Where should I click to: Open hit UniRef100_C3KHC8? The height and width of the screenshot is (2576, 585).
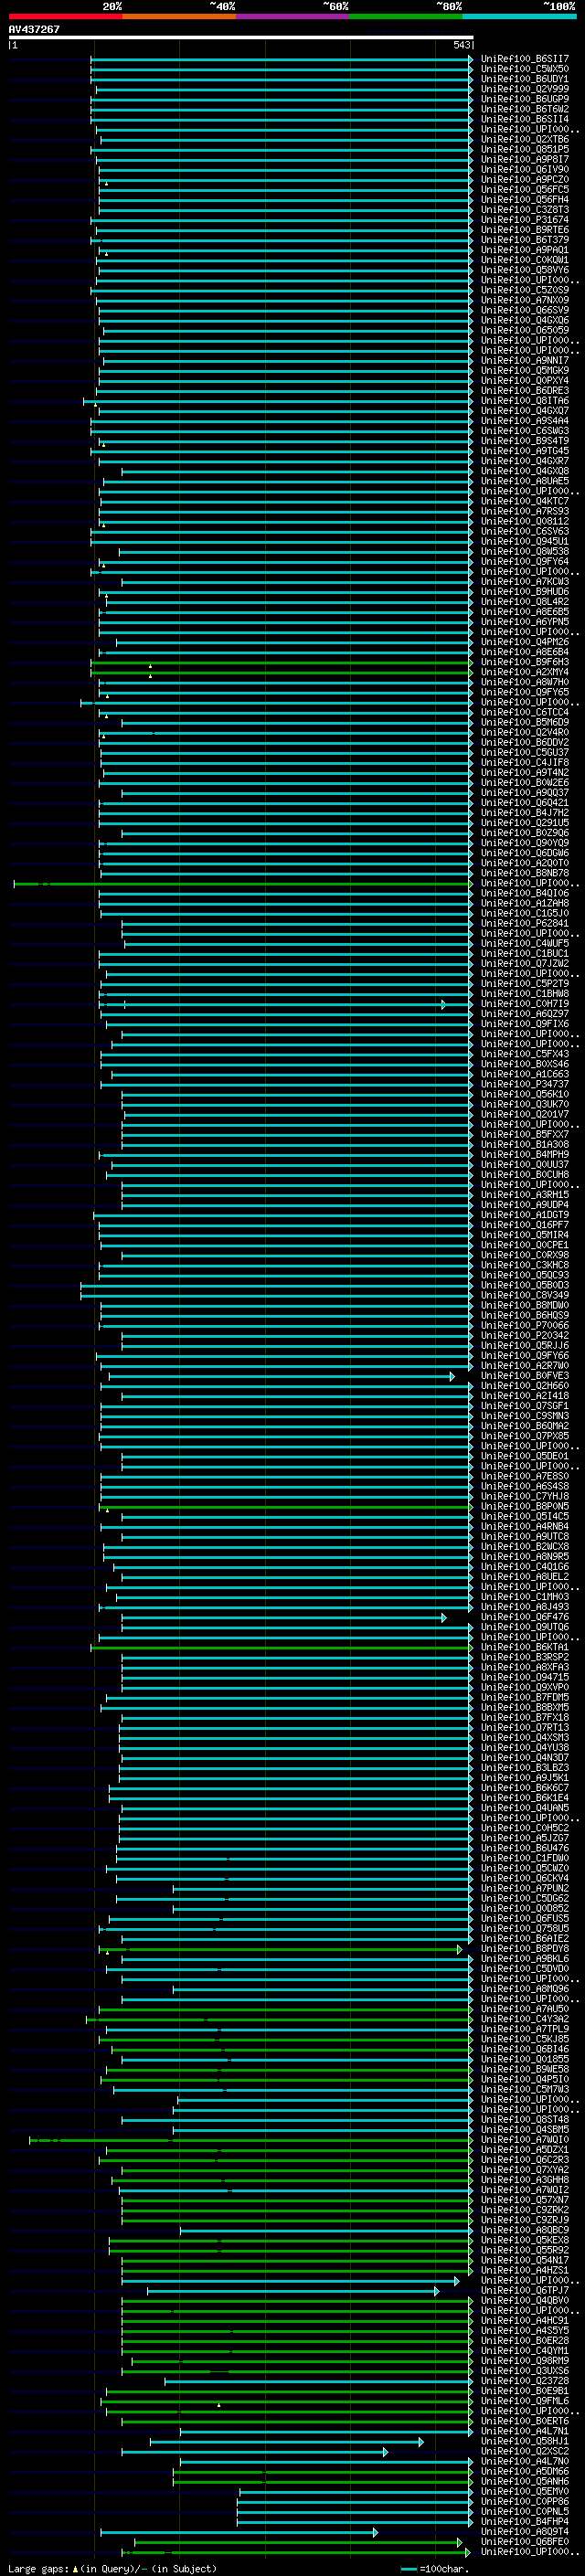524,1265
